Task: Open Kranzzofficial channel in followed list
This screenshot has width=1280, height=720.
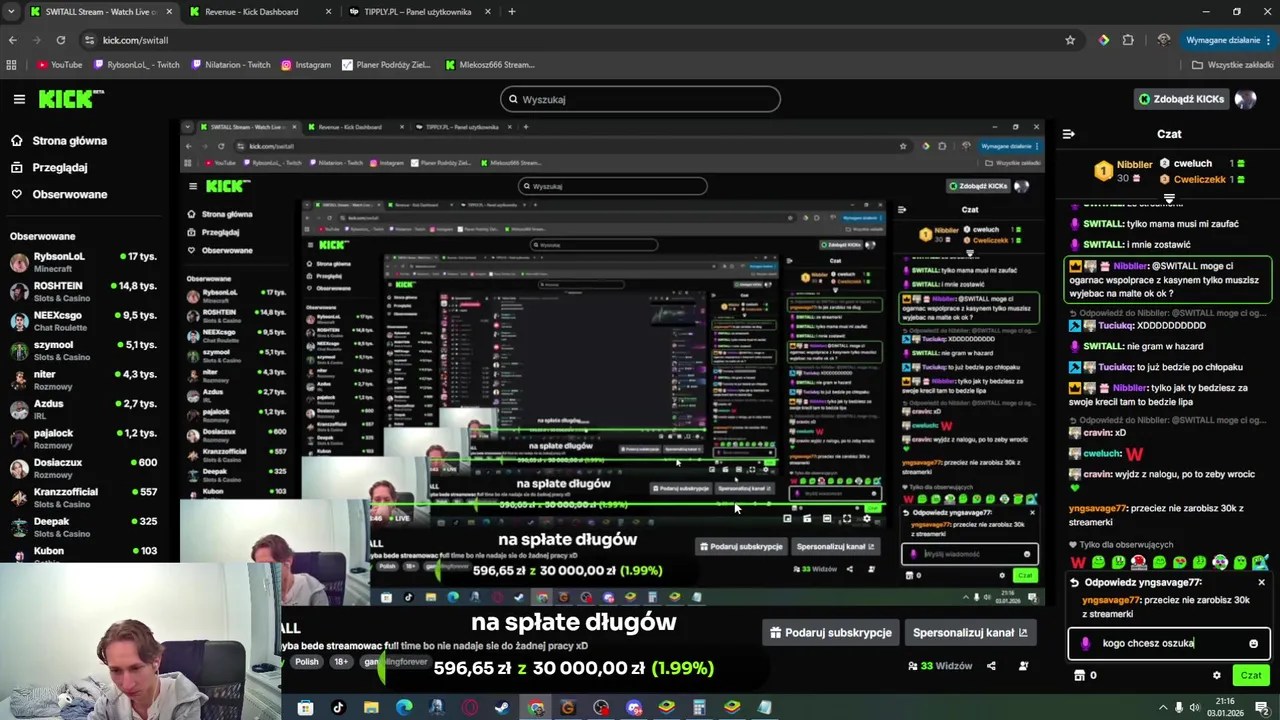Action: pyautogui.click(x=83, y=498)
